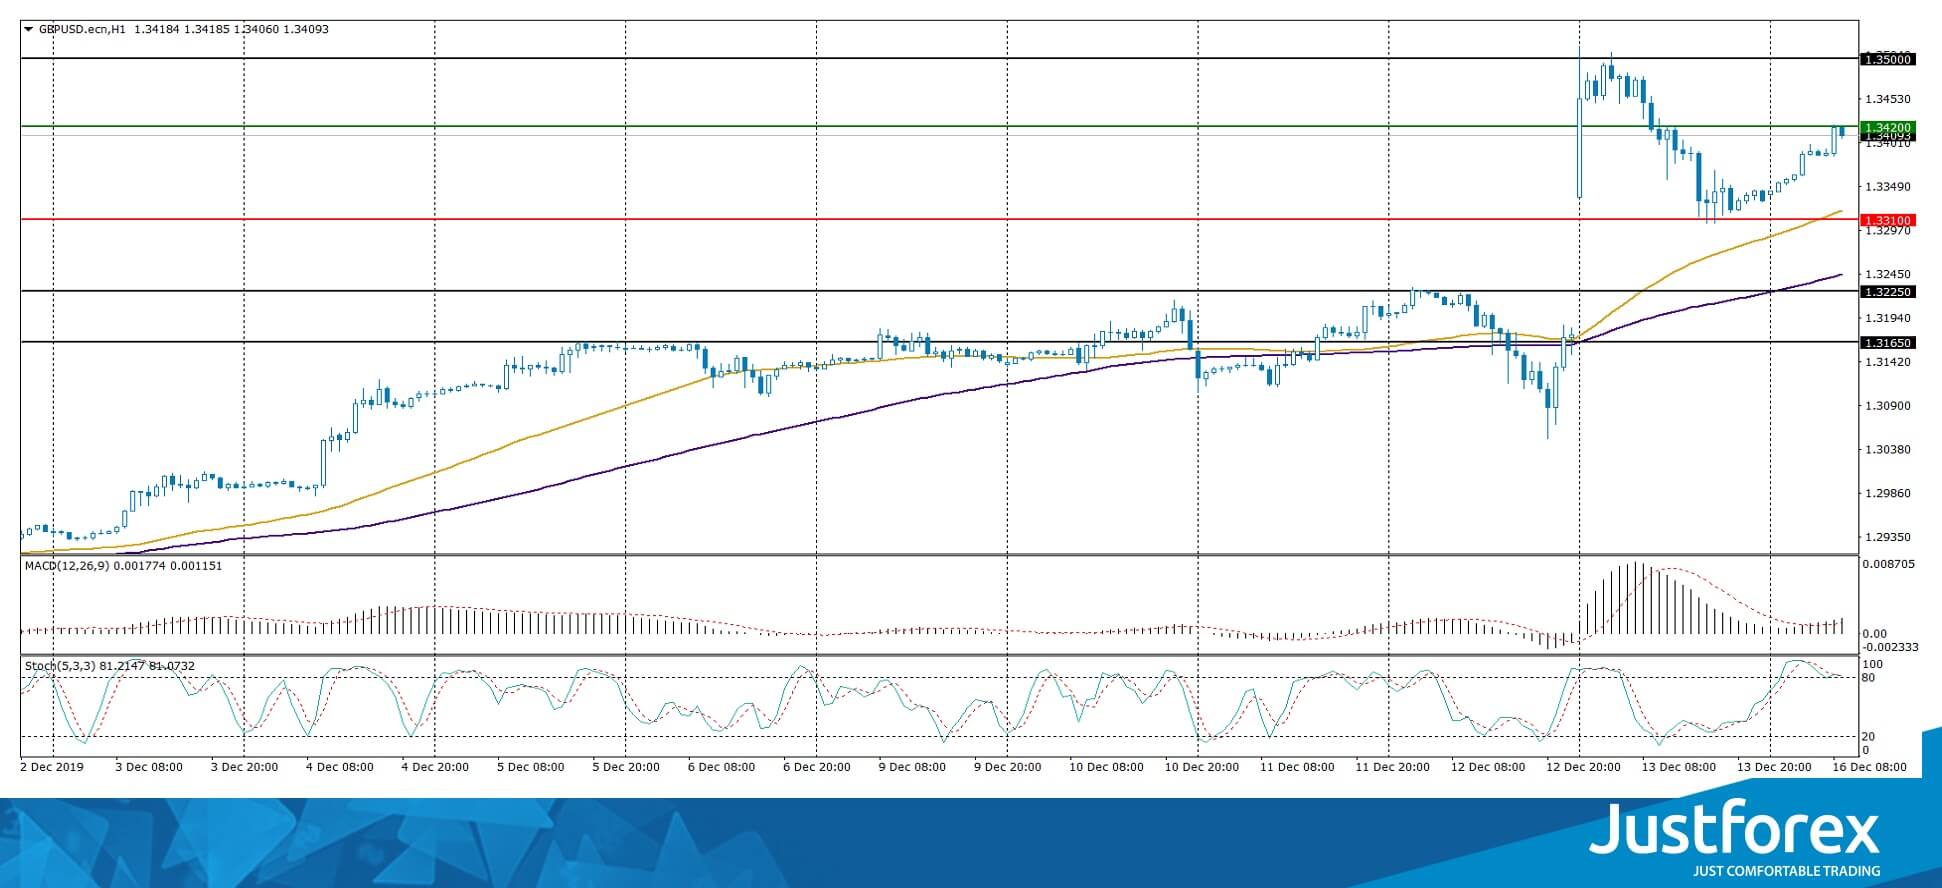The width and height of the screenshot is (1942, 888).
Task: Click the 10 Dec 20:00 time label
Action: [x=1201, y=768]
